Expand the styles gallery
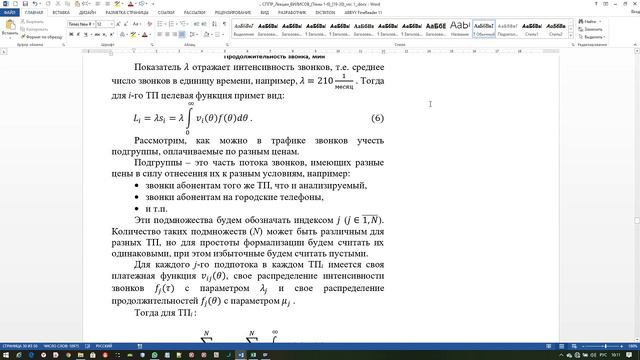The width and height of the screenshot is (640, 360). click(571, 36)
